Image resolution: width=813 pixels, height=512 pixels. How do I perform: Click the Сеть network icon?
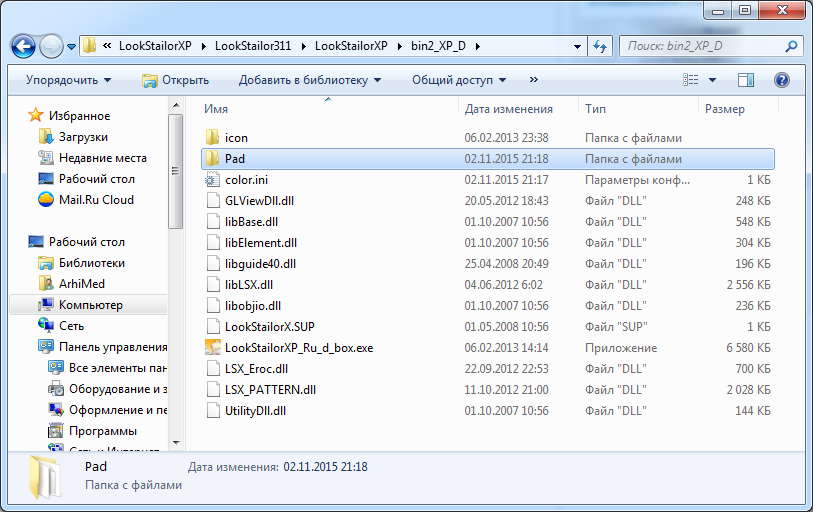46,325
